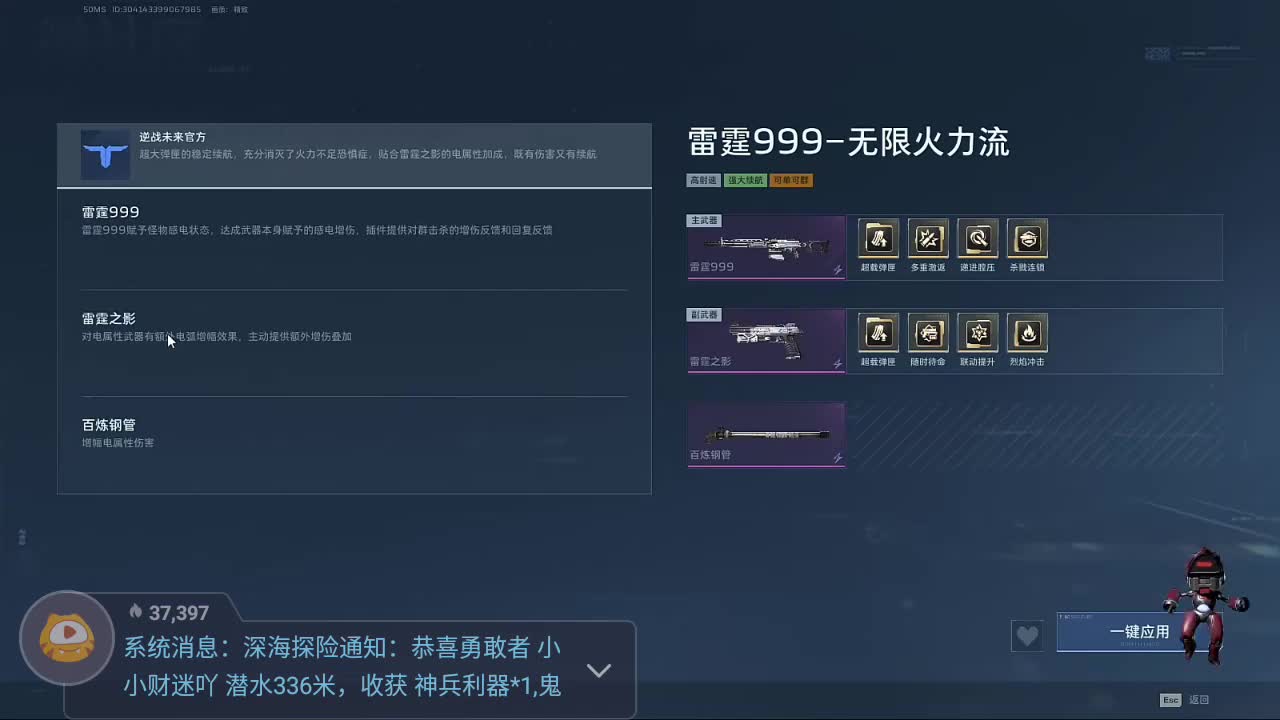
Task: Click the orange streamer avatar icon
Action: [x=67, y=639]
